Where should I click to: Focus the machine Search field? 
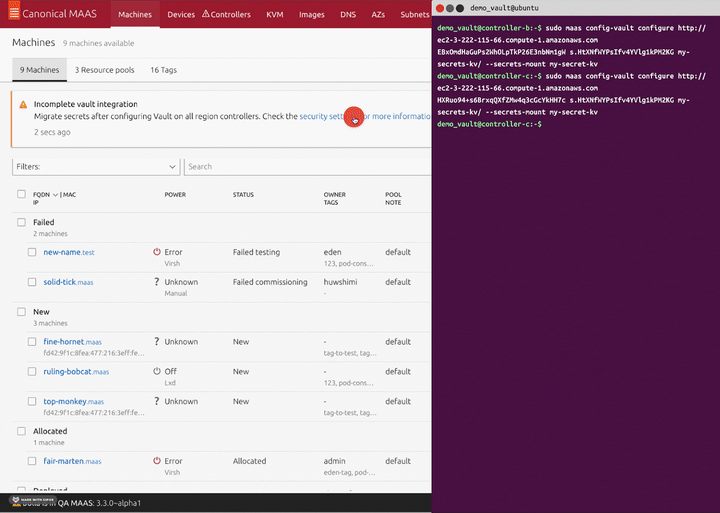(x=307, y=167)
